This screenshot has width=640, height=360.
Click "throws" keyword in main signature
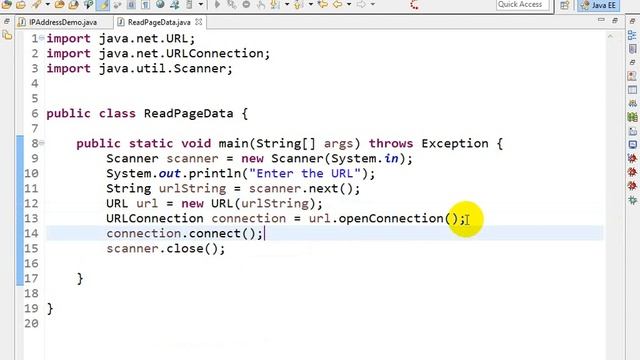coord(391,143)
